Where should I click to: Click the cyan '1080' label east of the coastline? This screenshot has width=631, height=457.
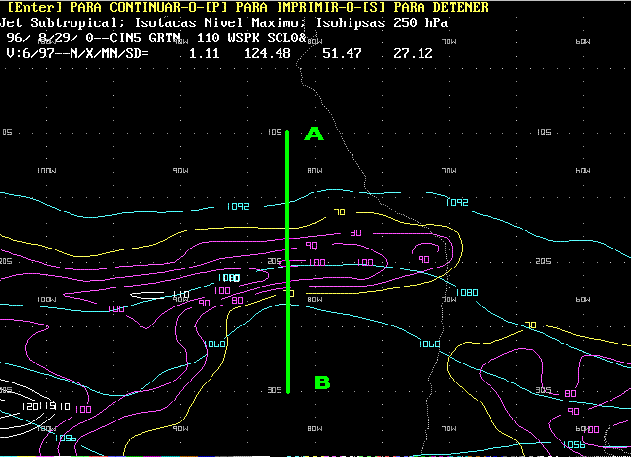coord(467,292)
